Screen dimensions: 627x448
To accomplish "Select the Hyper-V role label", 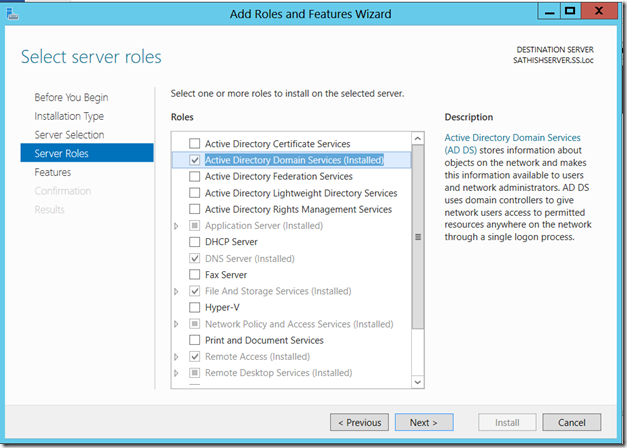I will (x=222, y=307).
